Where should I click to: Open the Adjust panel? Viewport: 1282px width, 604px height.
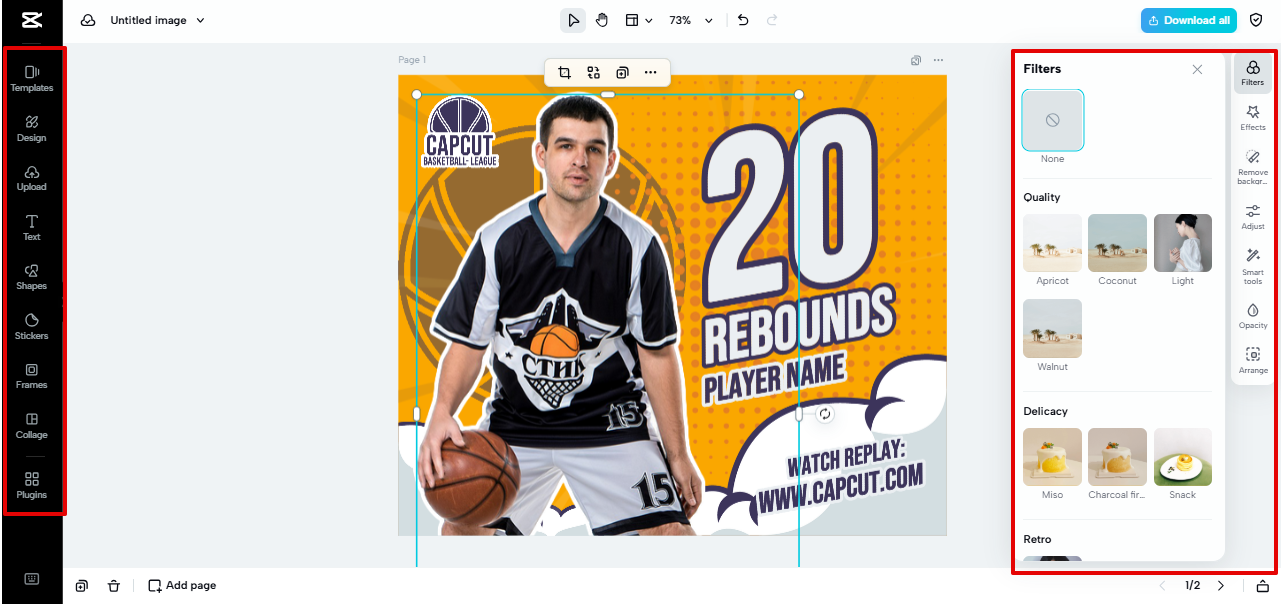(x=1252, y=216)
